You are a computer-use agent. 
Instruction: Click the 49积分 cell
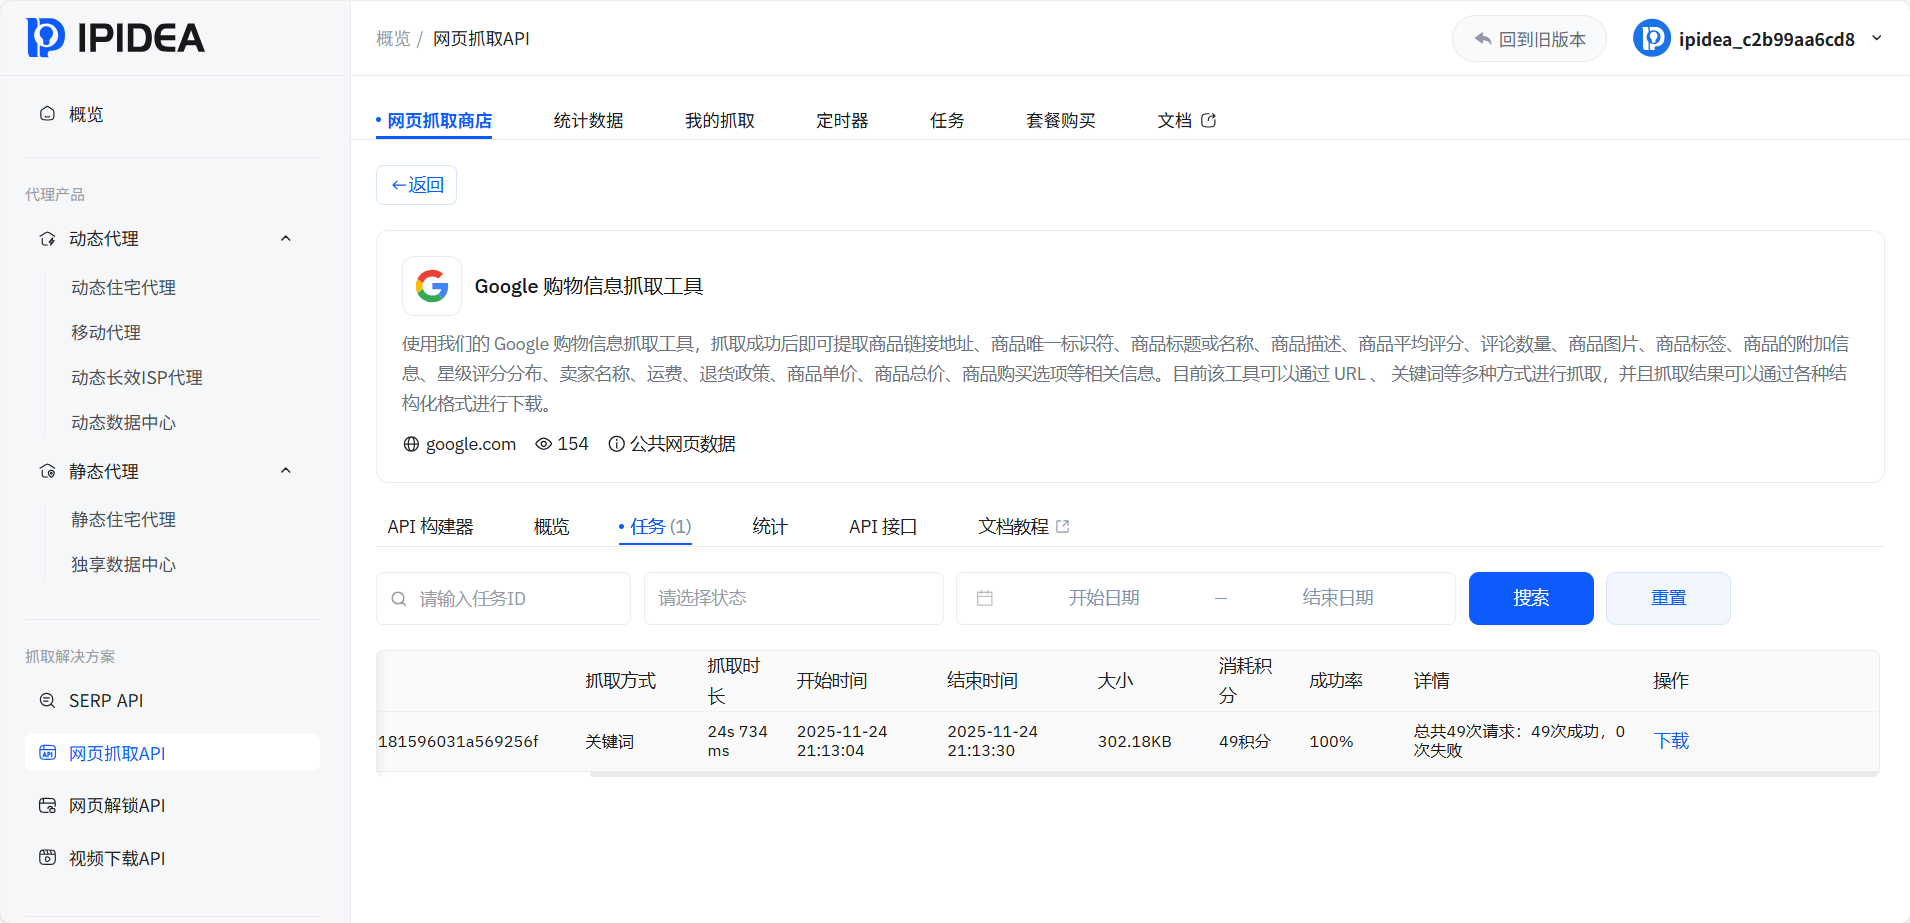1244,742
